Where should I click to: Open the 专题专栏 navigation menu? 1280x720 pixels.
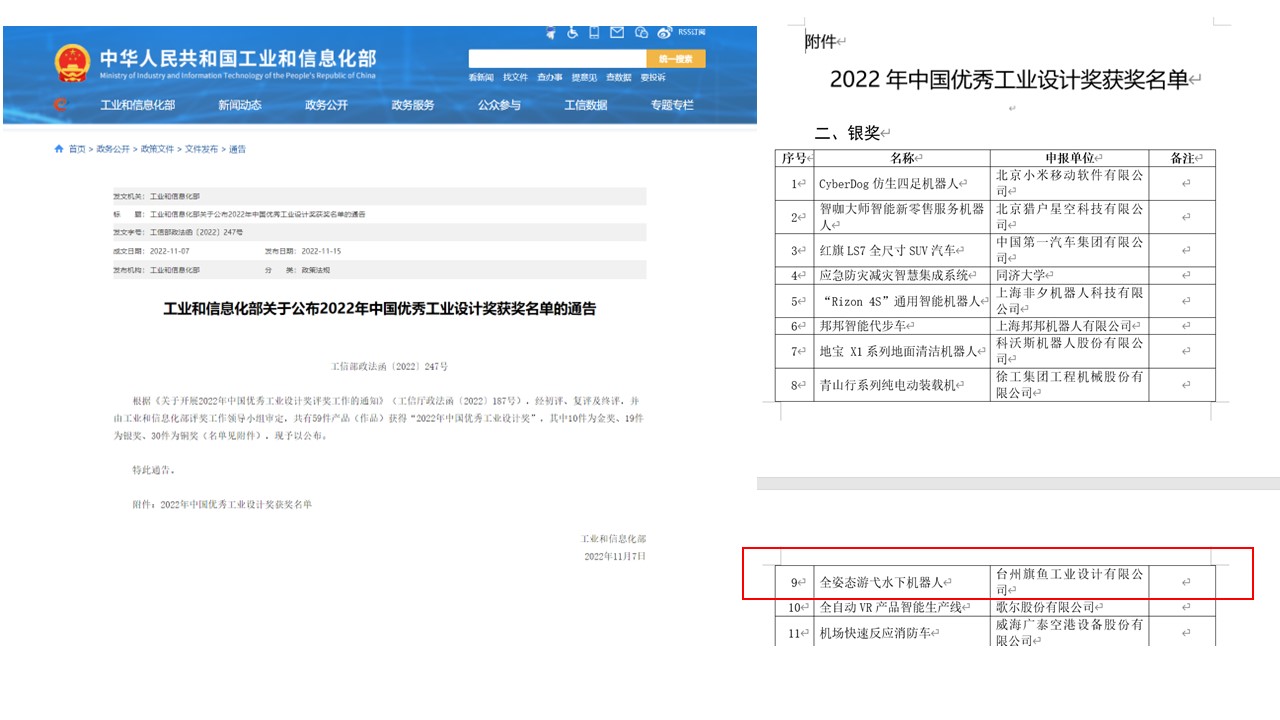672,105
